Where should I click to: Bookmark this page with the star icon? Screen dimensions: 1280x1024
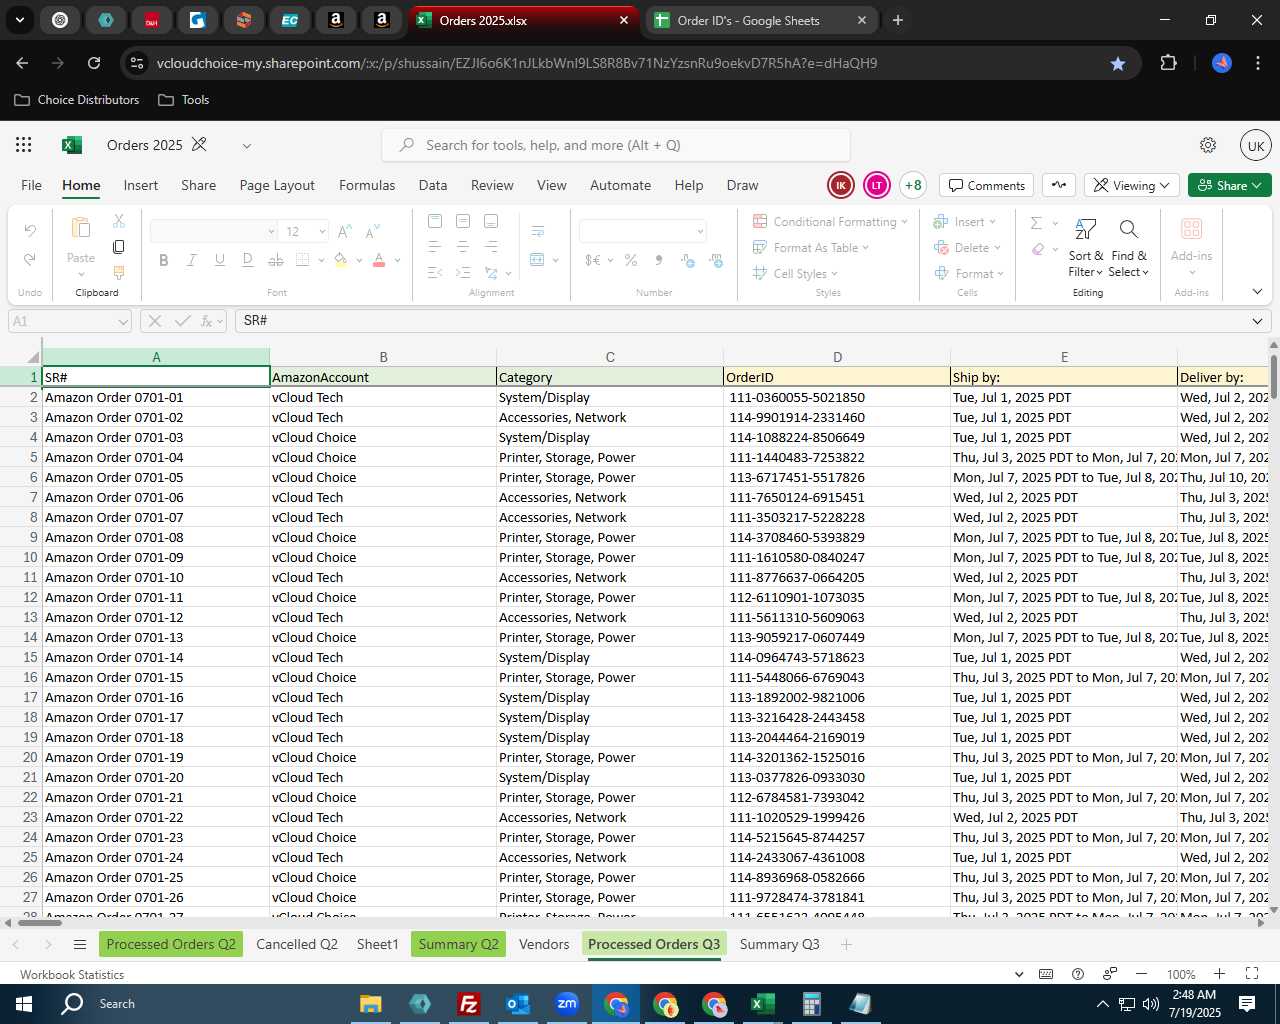pos(1118,63)
